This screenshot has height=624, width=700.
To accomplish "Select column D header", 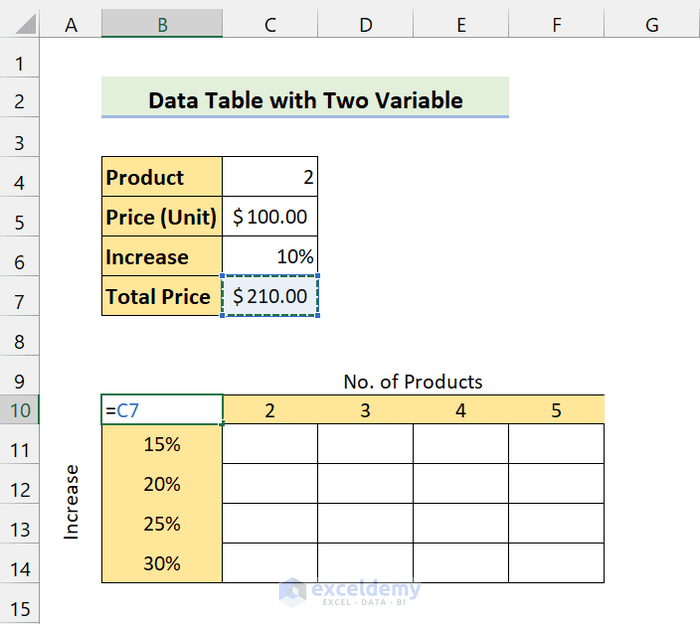I will (365, 25).
